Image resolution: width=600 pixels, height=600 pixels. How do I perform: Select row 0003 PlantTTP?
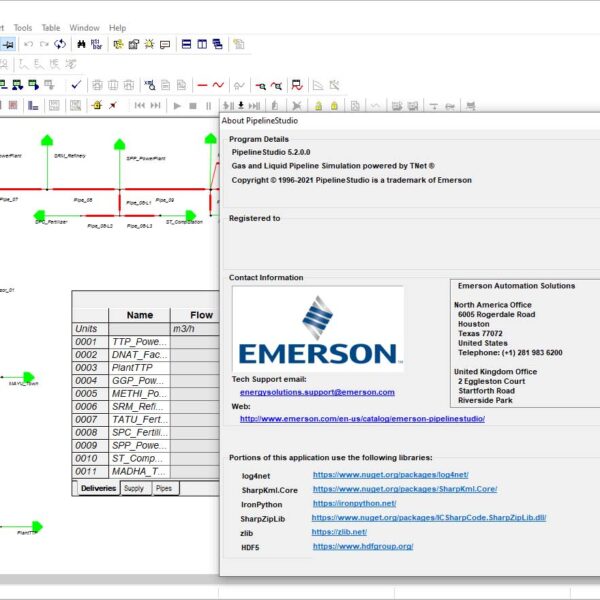point(145,368)
